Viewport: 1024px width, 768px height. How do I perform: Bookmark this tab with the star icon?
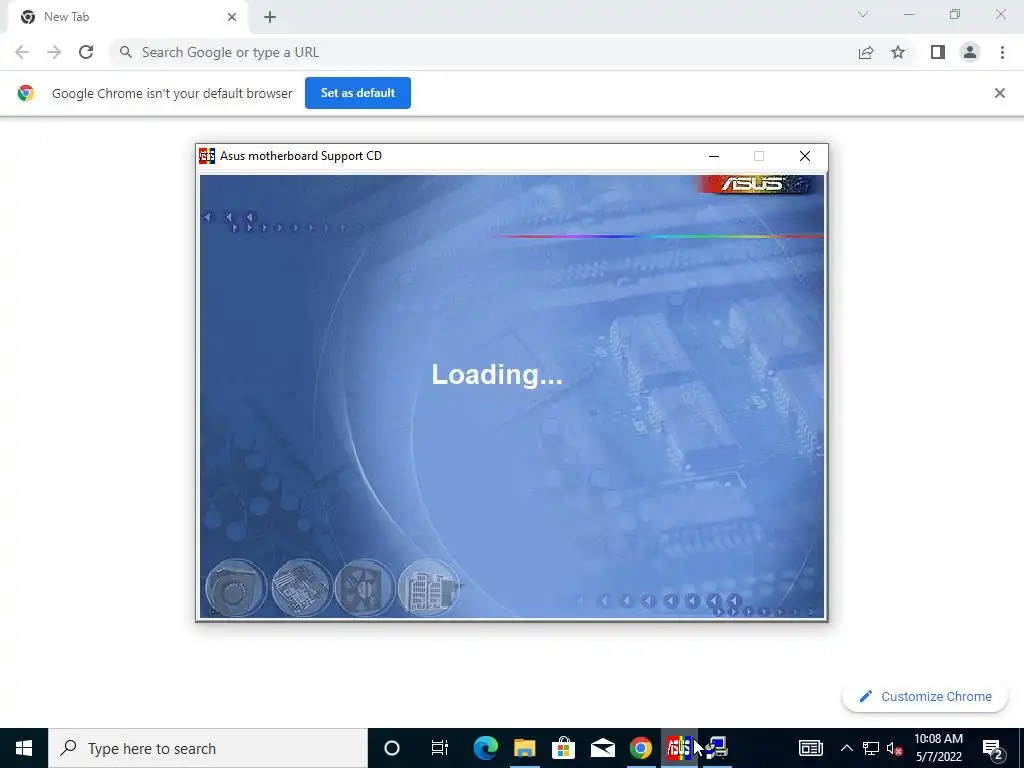tap(898, 52)
